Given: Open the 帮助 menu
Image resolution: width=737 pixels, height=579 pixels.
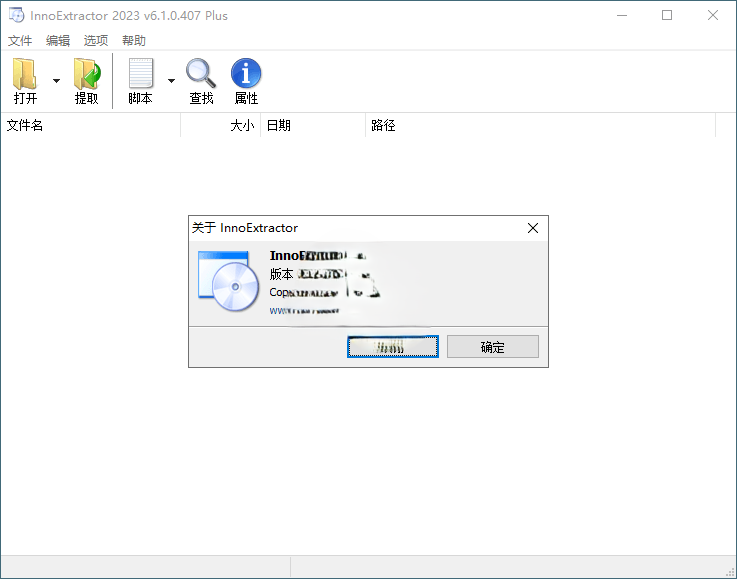Looking at the screenshot, I should coord(133,41).
